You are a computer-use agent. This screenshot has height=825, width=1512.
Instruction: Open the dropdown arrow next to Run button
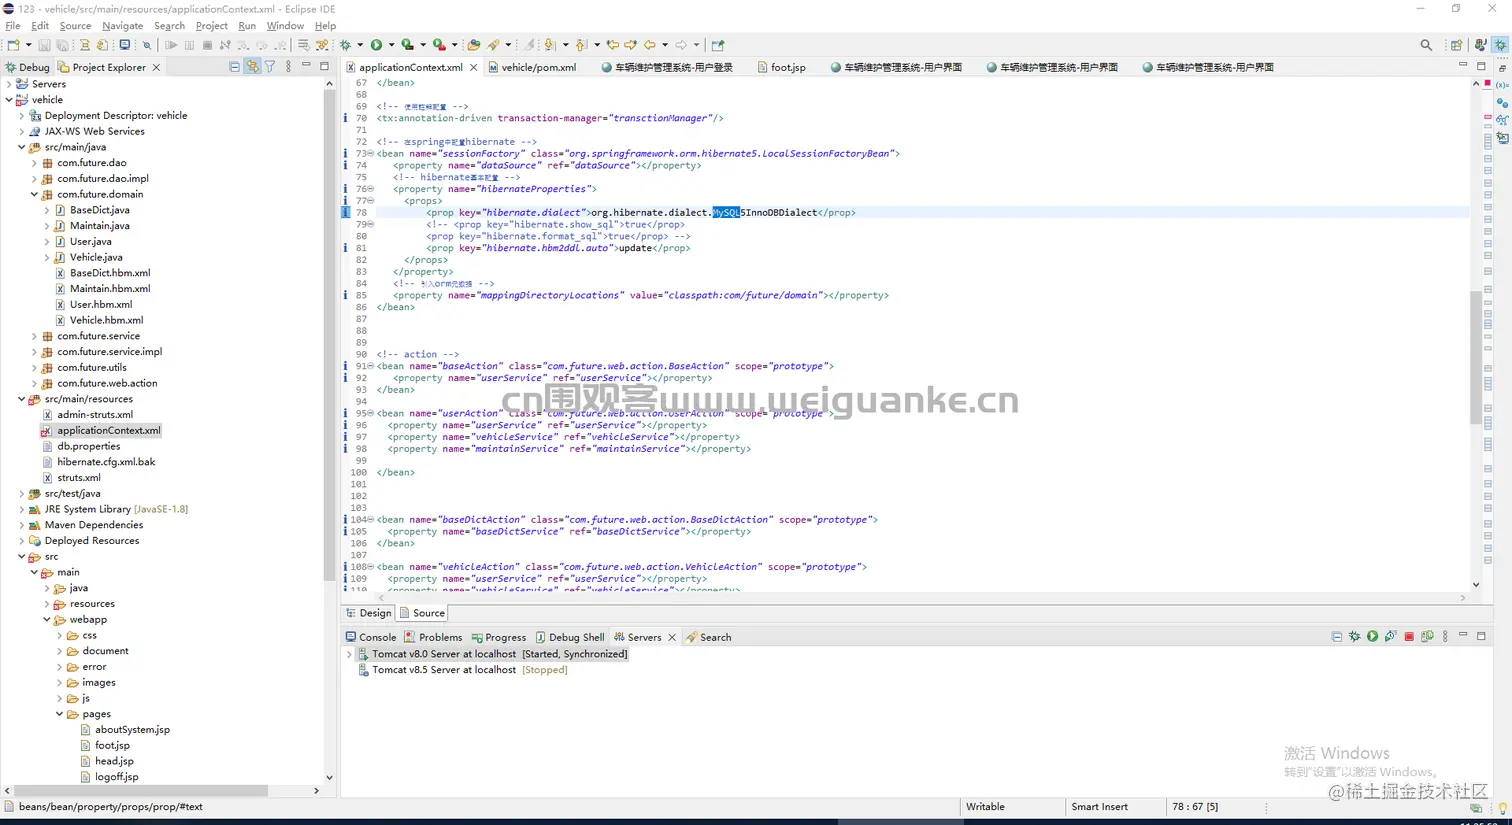point(391,45)
